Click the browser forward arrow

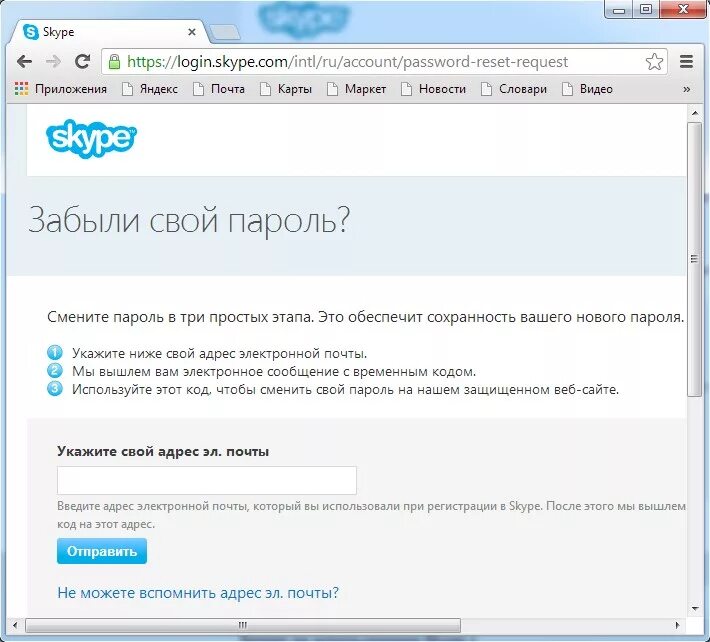53,62
